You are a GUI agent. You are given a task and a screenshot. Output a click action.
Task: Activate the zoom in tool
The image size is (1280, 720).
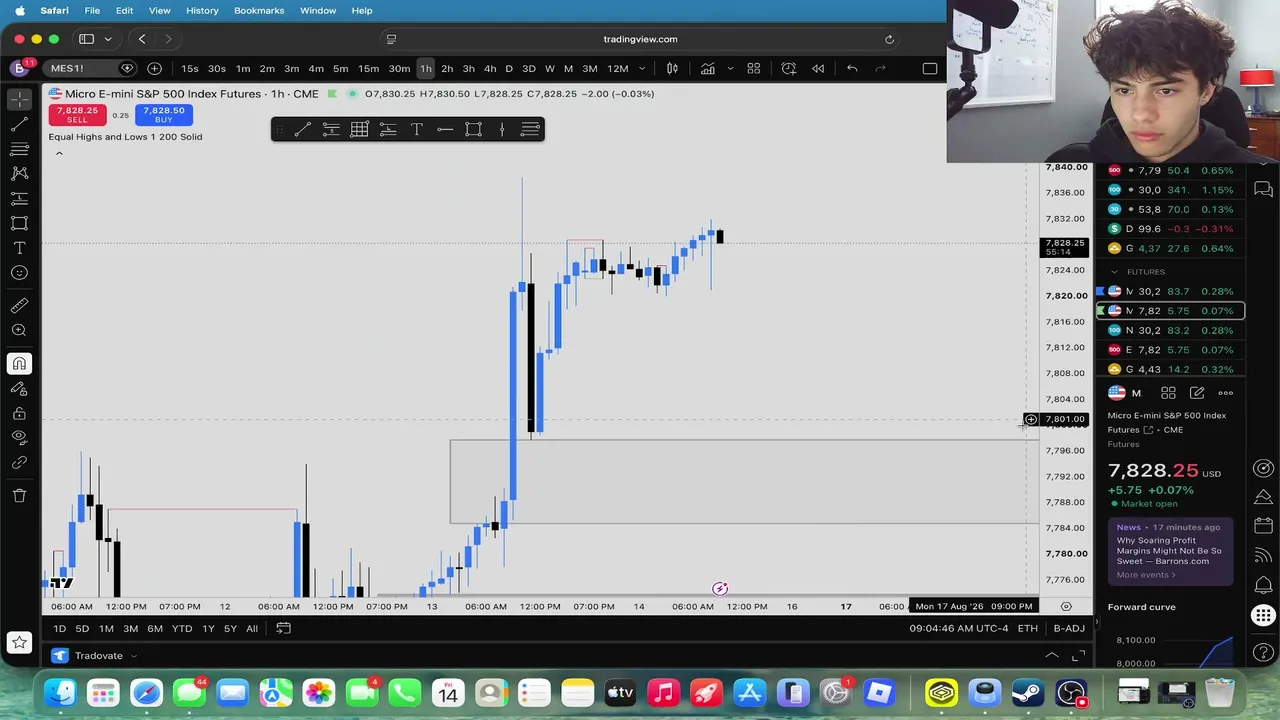coord(19,330)
